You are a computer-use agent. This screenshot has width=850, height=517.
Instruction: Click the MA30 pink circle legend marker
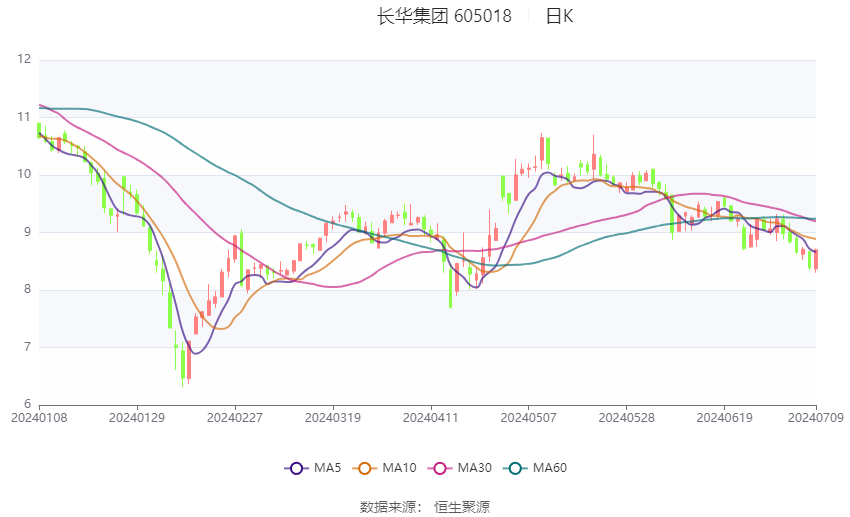tap(439, 467)
